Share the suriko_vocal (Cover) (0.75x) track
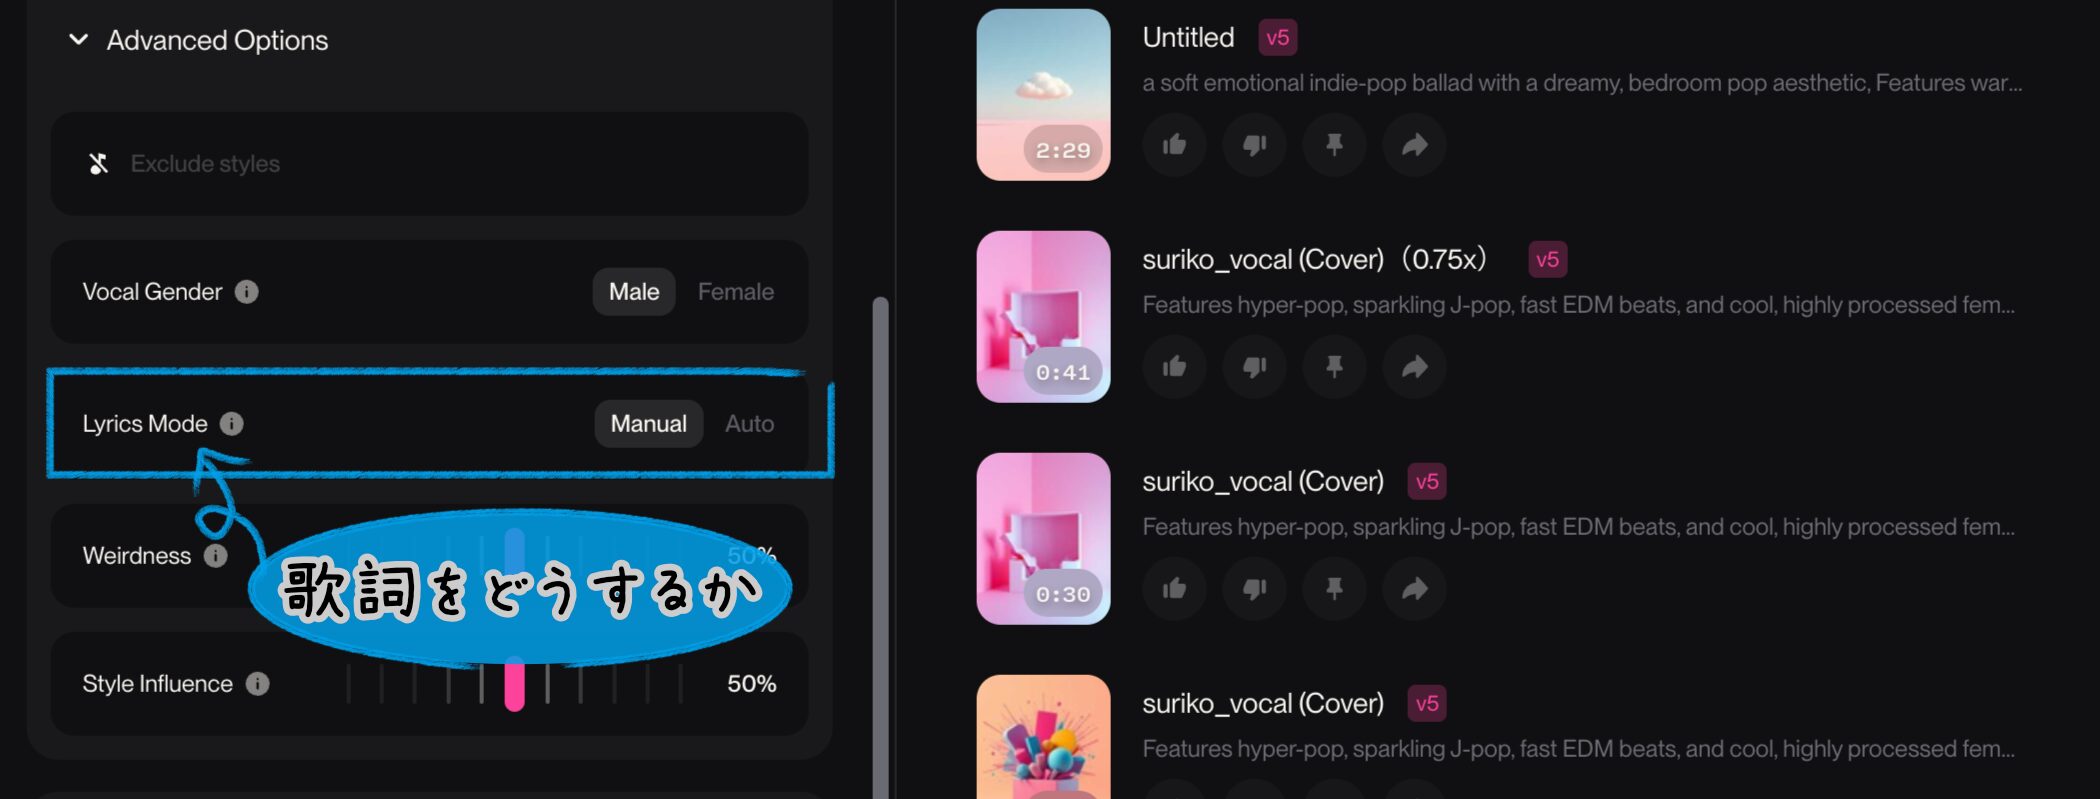2100x799 pixels. [1415, 367]
